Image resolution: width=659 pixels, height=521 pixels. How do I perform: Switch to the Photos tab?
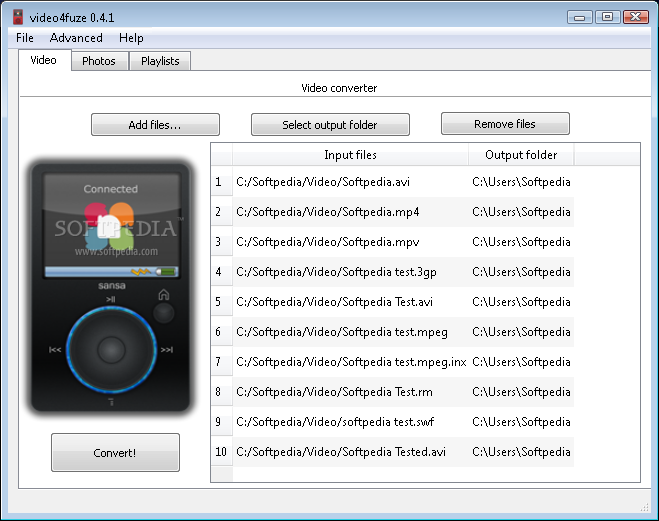point(99,61)
